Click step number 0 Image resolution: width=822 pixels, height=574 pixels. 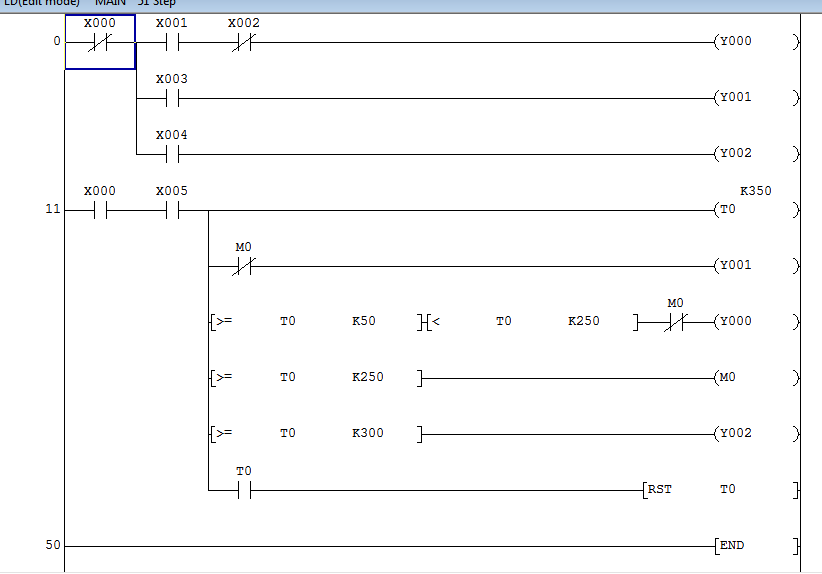[57, 41]
